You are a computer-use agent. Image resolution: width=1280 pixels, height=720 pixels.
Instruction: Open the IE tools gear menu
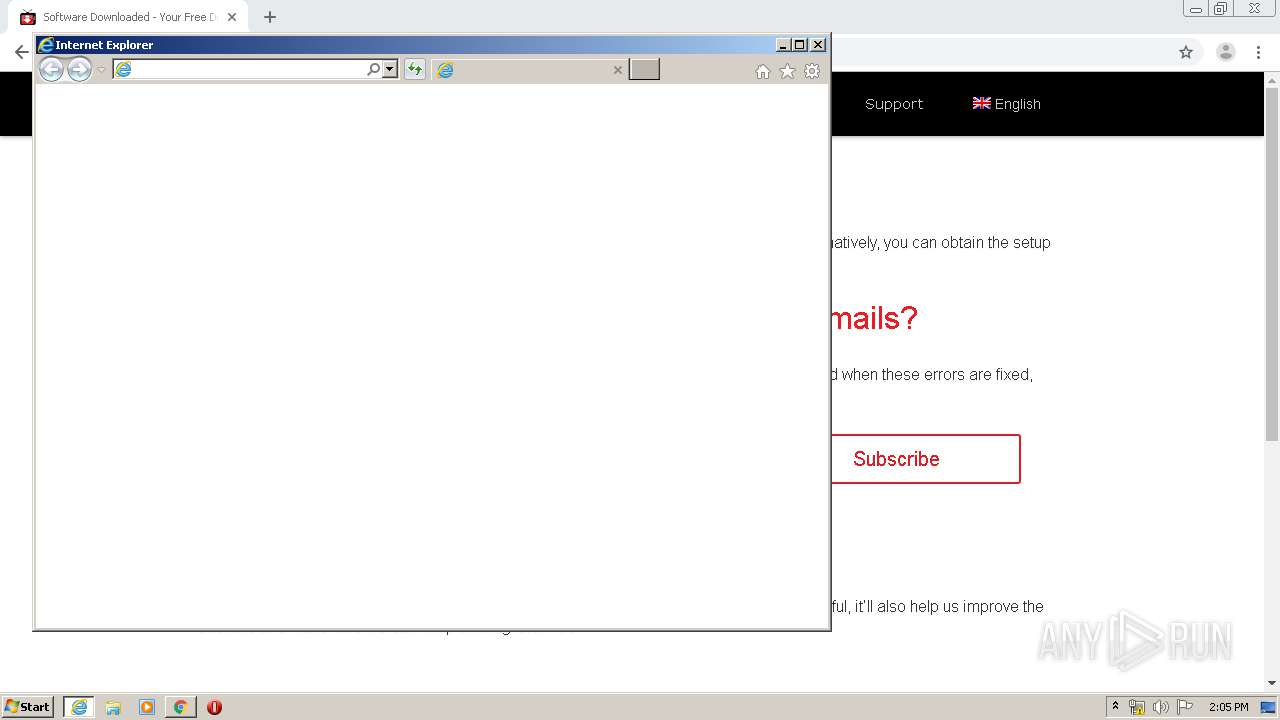[x=812, y=71]
